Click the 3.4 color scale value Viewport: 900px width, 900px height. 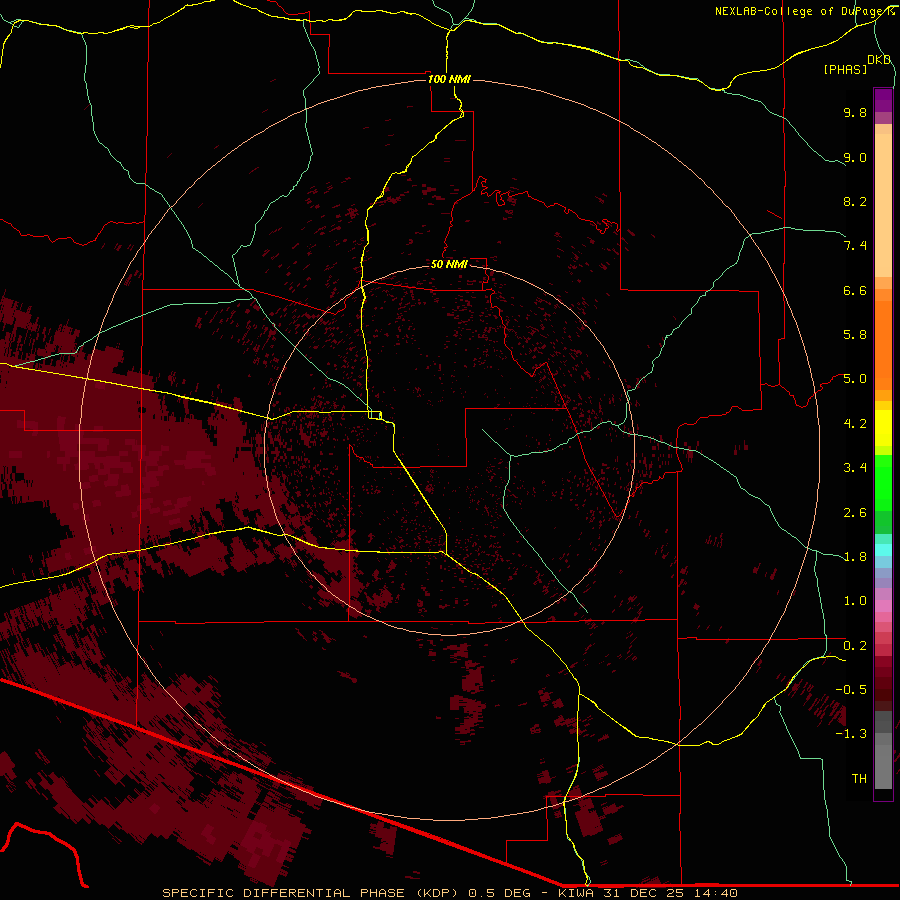[855, 468]
